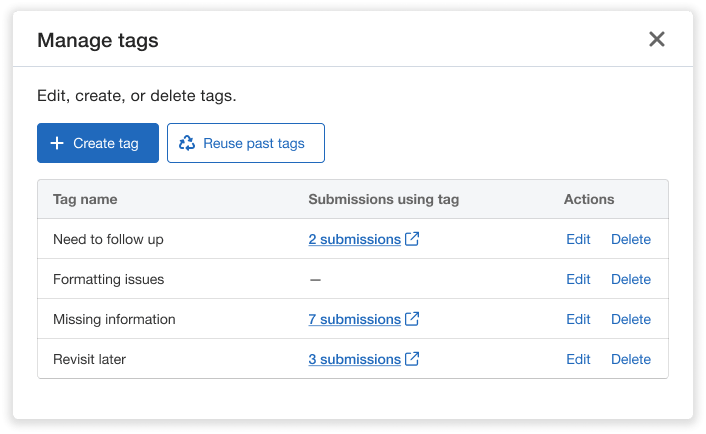
Task: Close the Manage tags dialog
Action: 657,40
